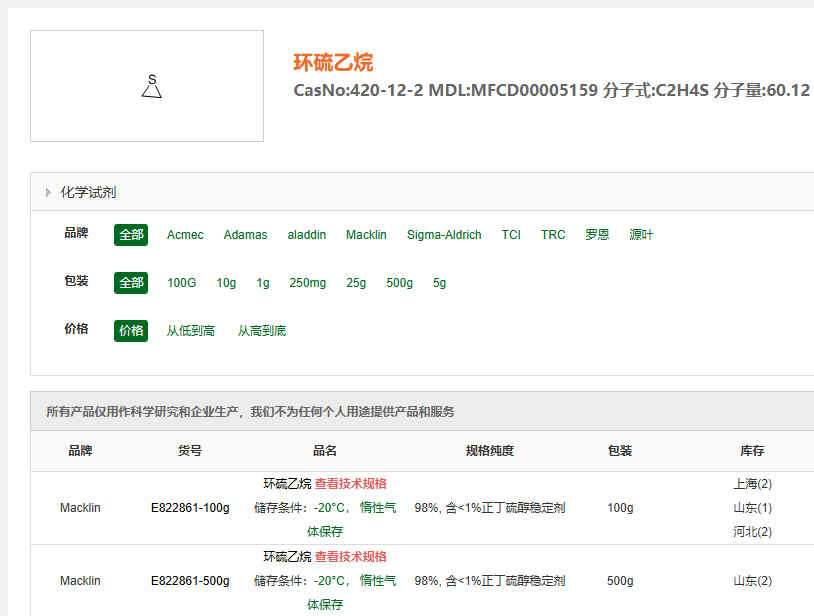
Task: Filter by TRC brand
Action: click(x=553, y=235)
